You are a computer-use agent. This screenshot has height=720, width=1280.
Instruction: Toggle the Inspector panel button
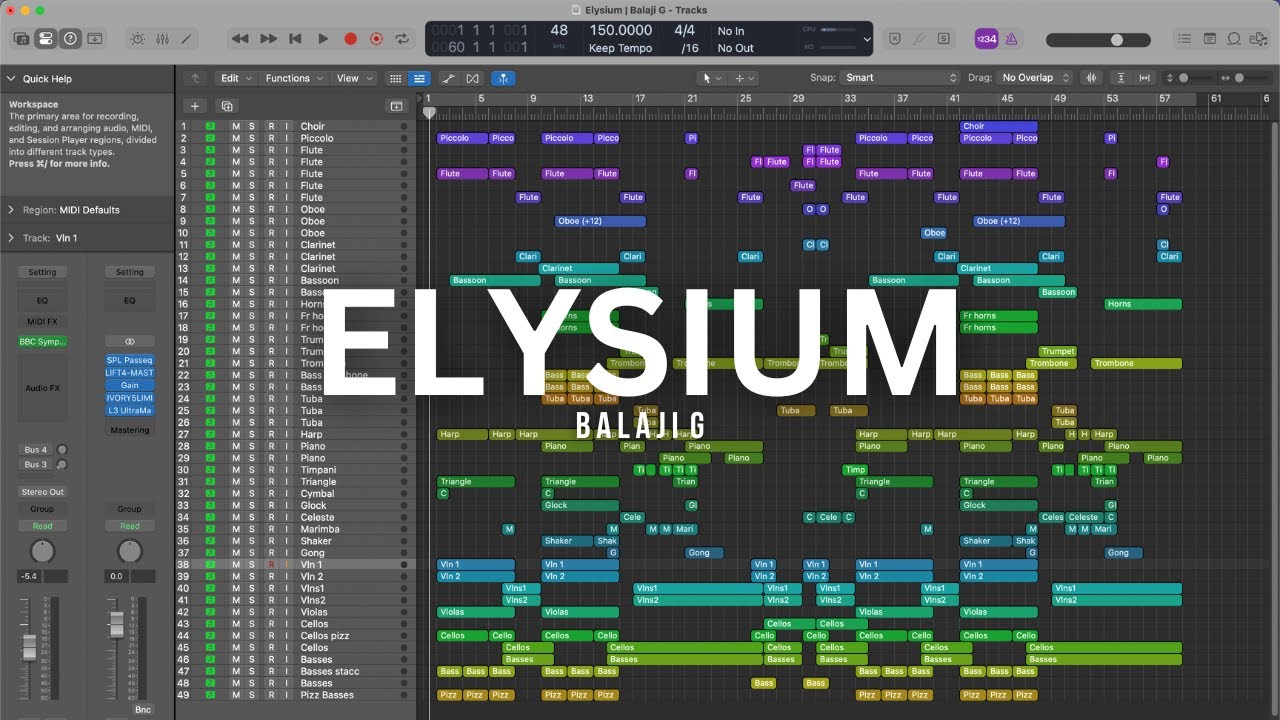tap(45, 39)
